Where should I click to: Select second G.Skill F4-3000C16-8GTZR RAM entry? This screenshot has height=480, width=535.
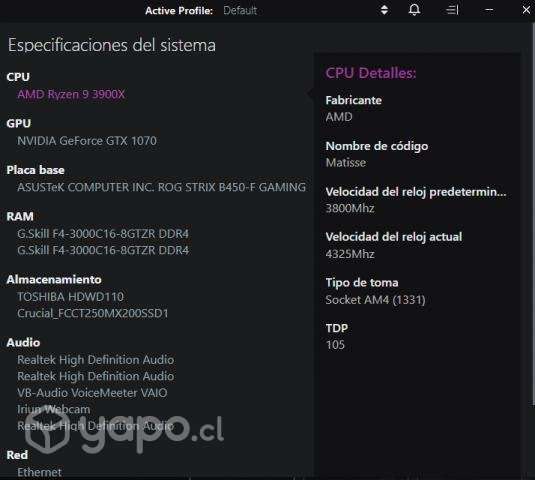103,250
